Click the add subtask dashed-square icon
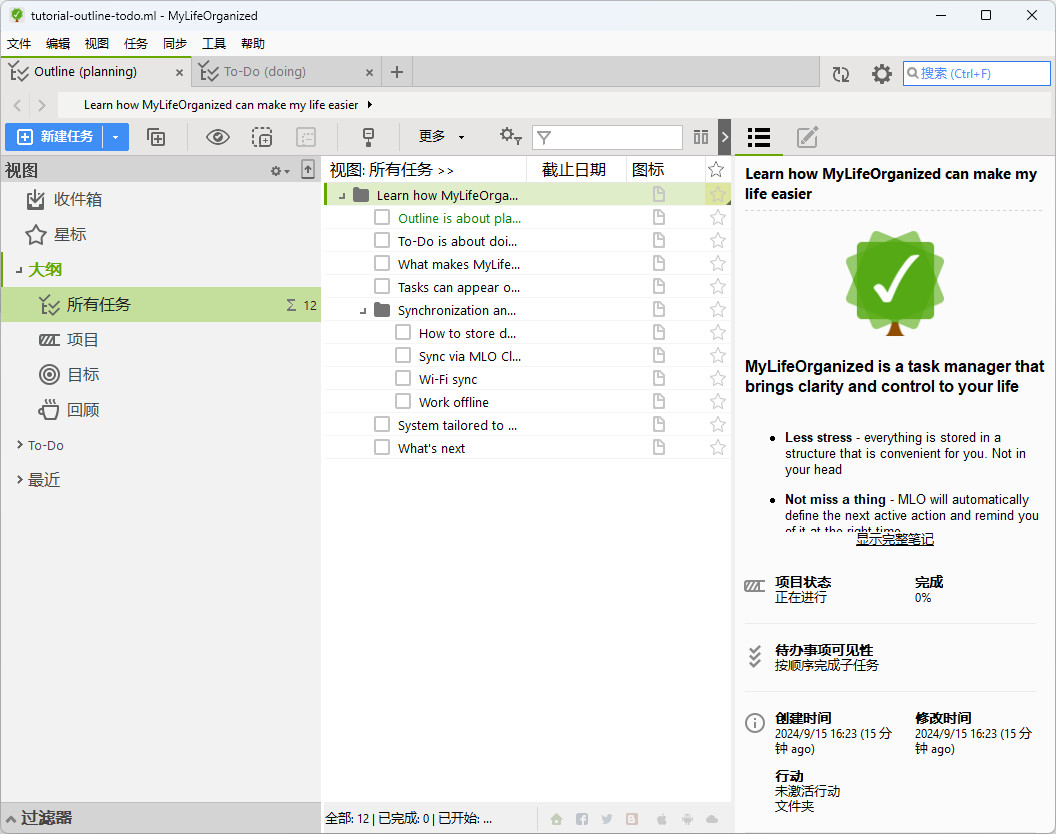 click(262, 137)
